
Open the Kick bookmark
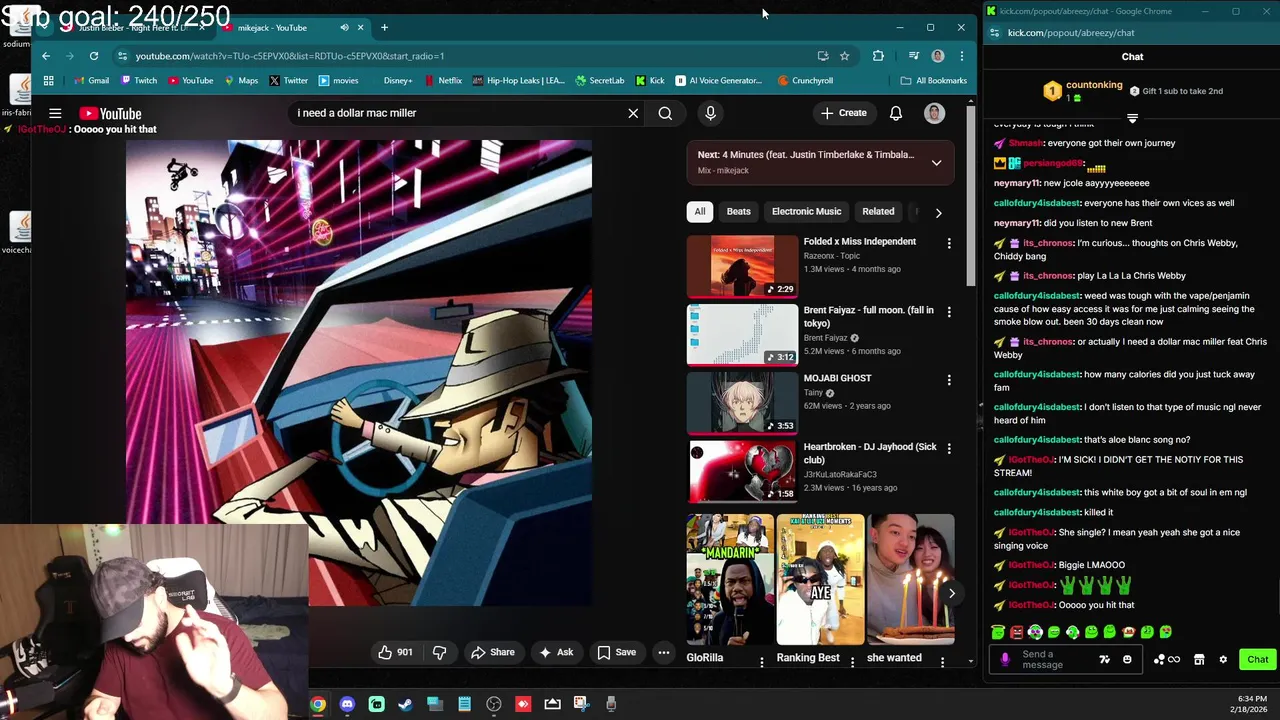(650, 81)
